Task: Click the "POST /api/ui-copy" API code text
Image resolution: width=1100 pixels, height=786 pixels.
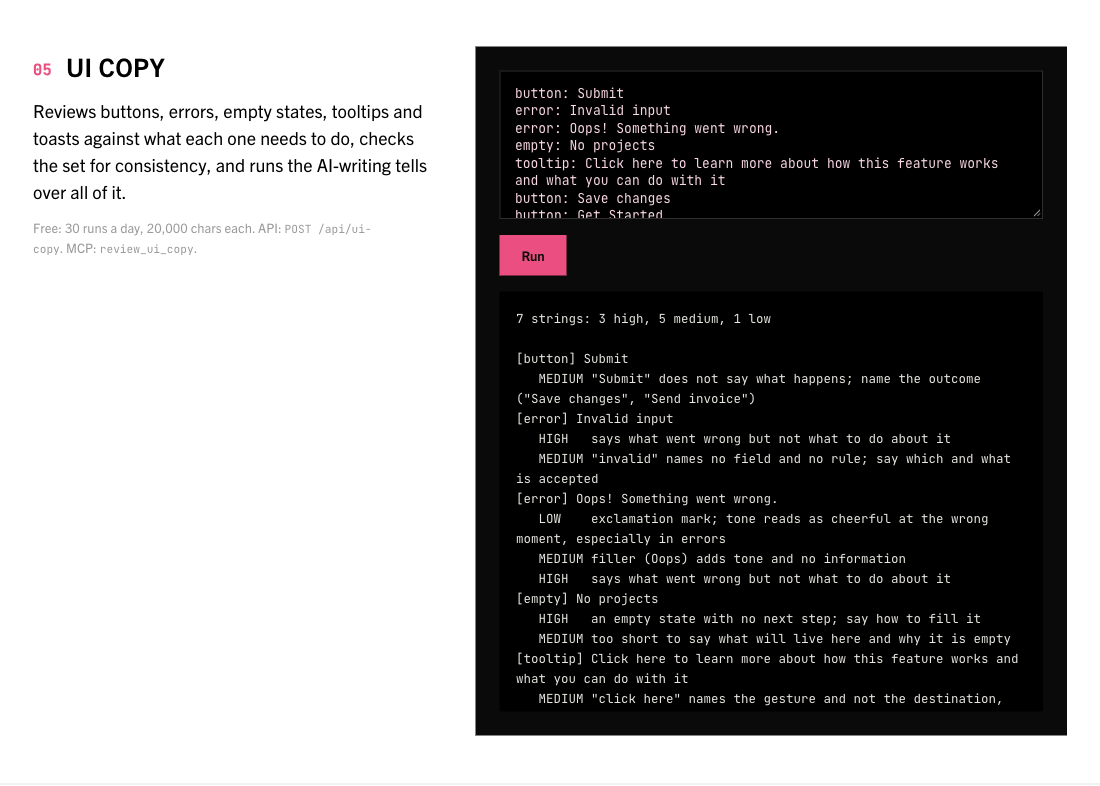Action: click(202, 239)
